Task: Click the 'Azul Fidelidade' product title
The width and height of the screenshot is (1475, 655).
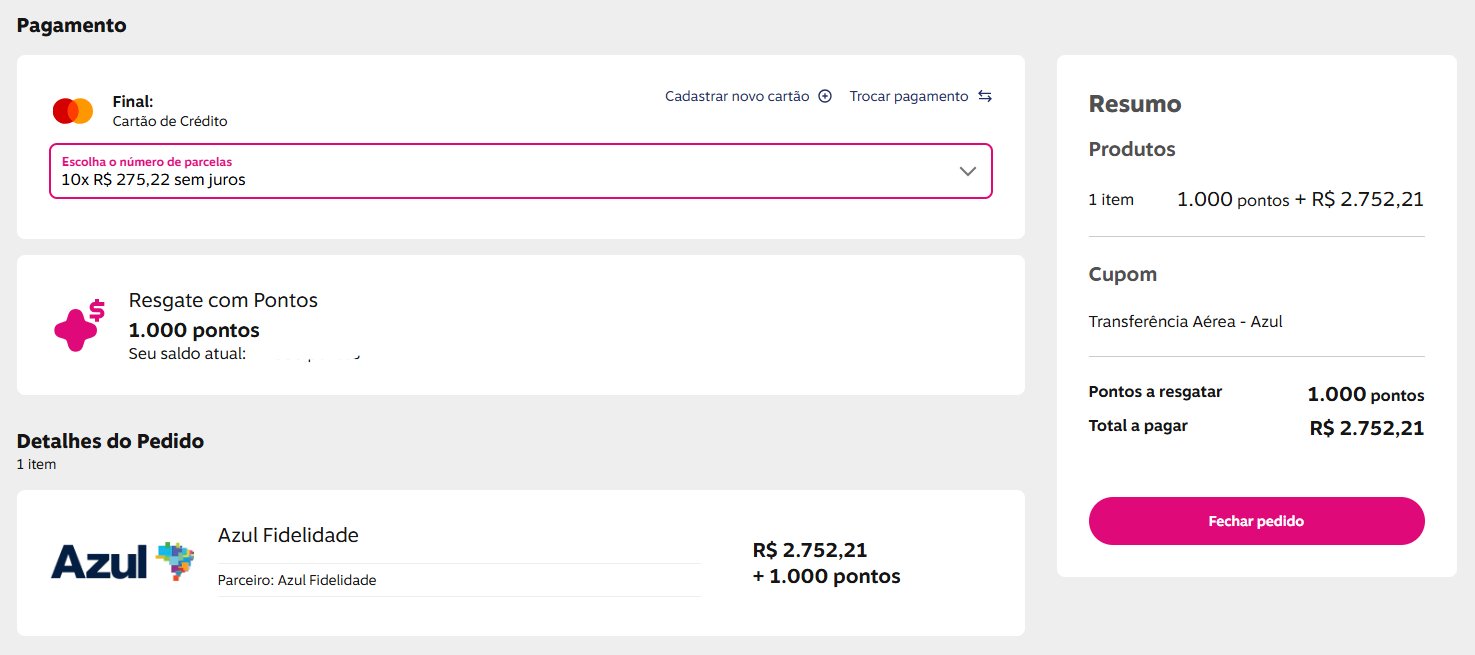Action: pyautogui.click(x=288, y=535)
